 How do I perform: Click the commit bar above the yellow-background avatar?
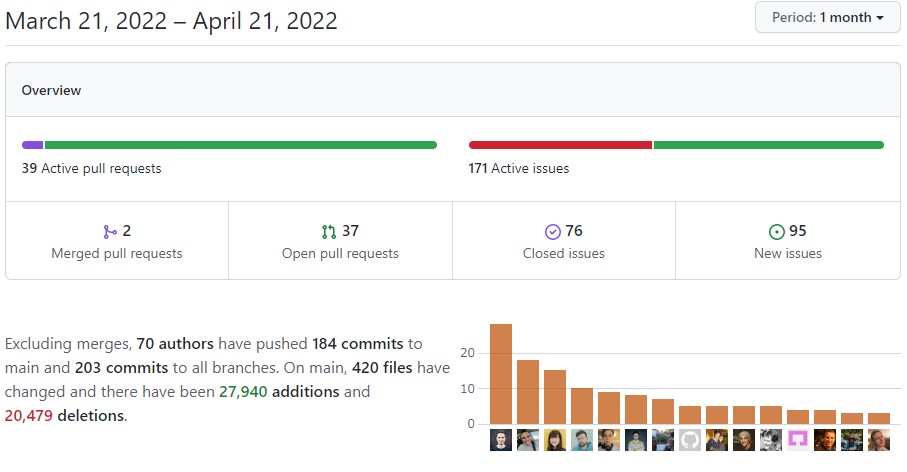click(555, 397)
